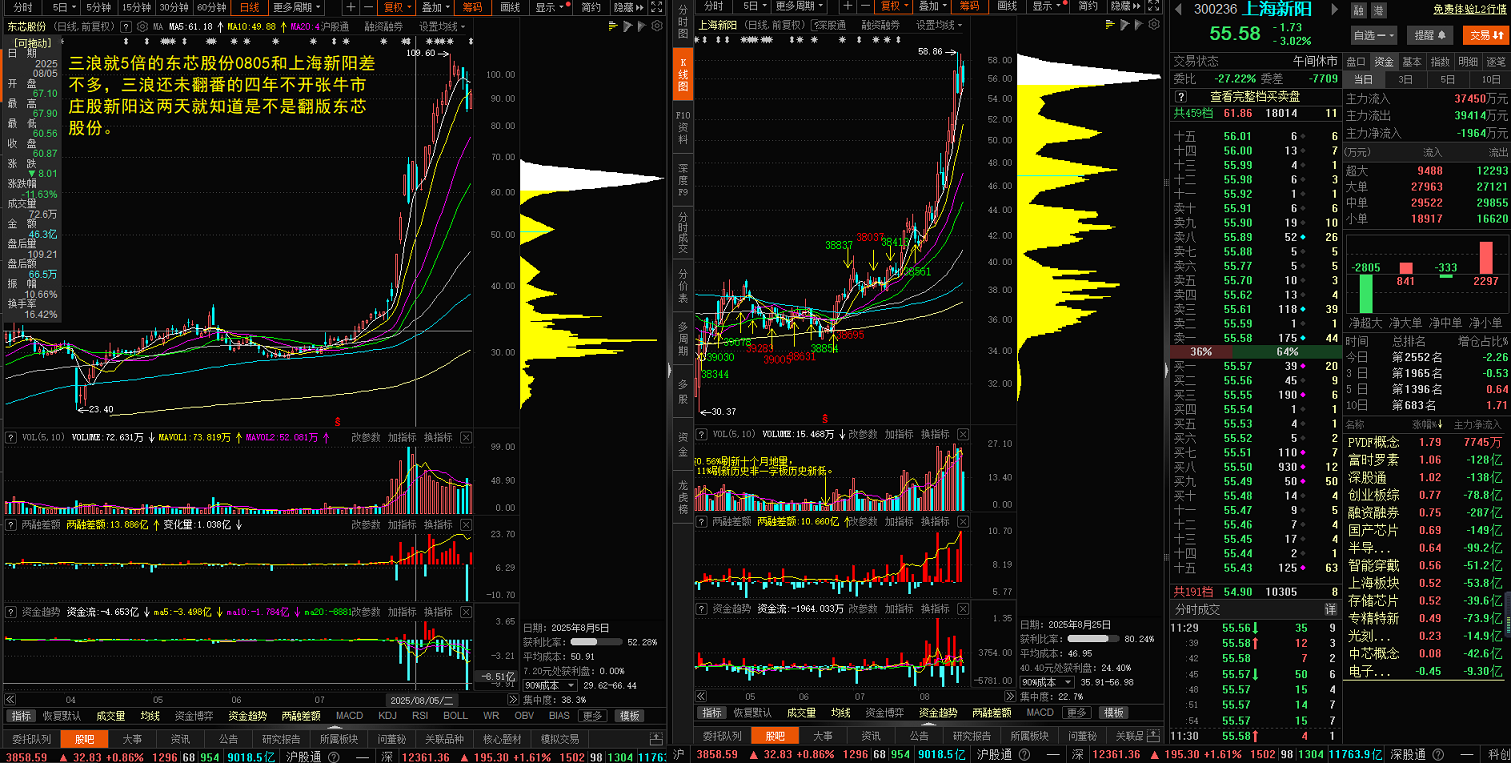
Task: Click 获利比率 progress bar under right chip chart
Action: 1093,638
